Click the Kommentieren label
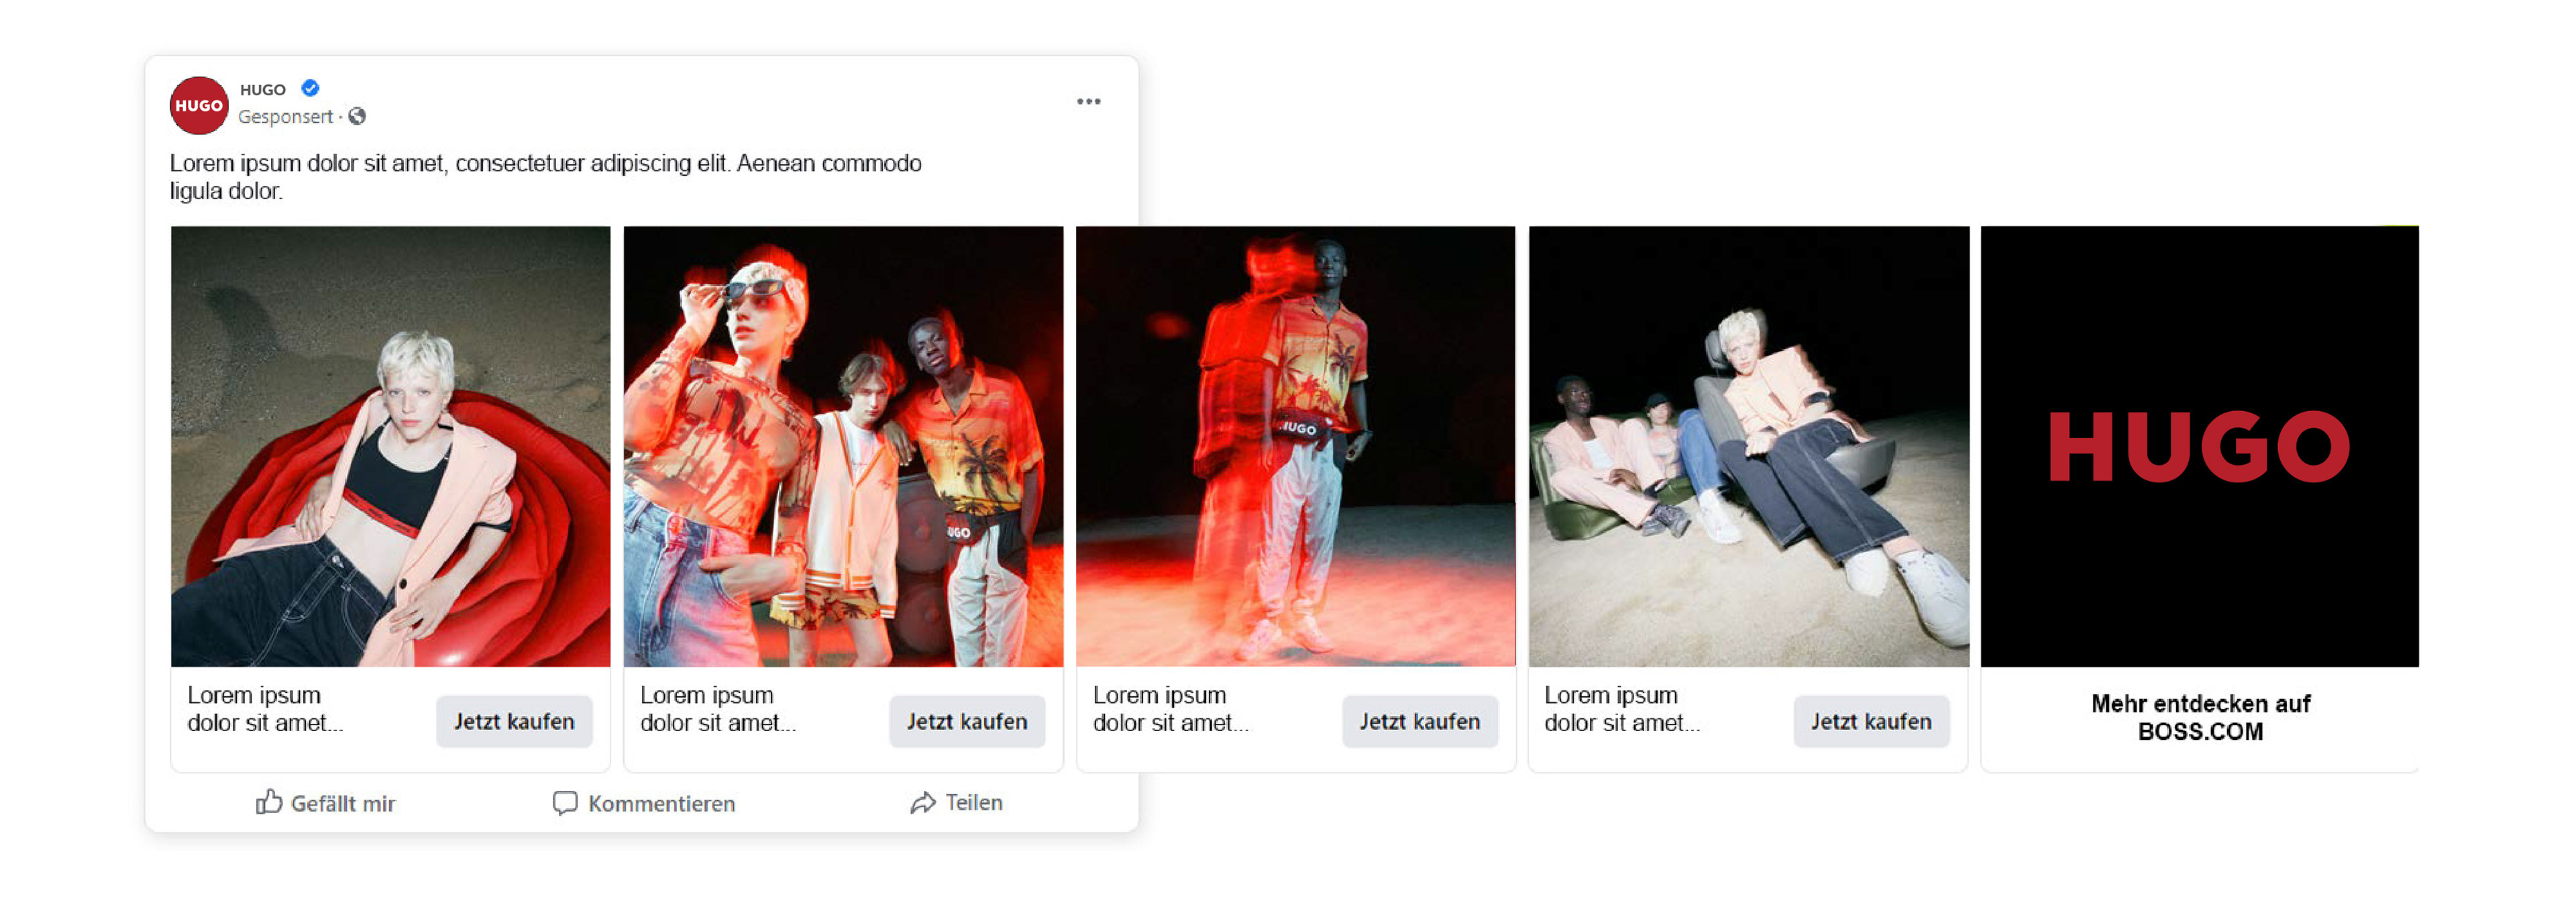 pyautogui.click(x=661, y=803)
